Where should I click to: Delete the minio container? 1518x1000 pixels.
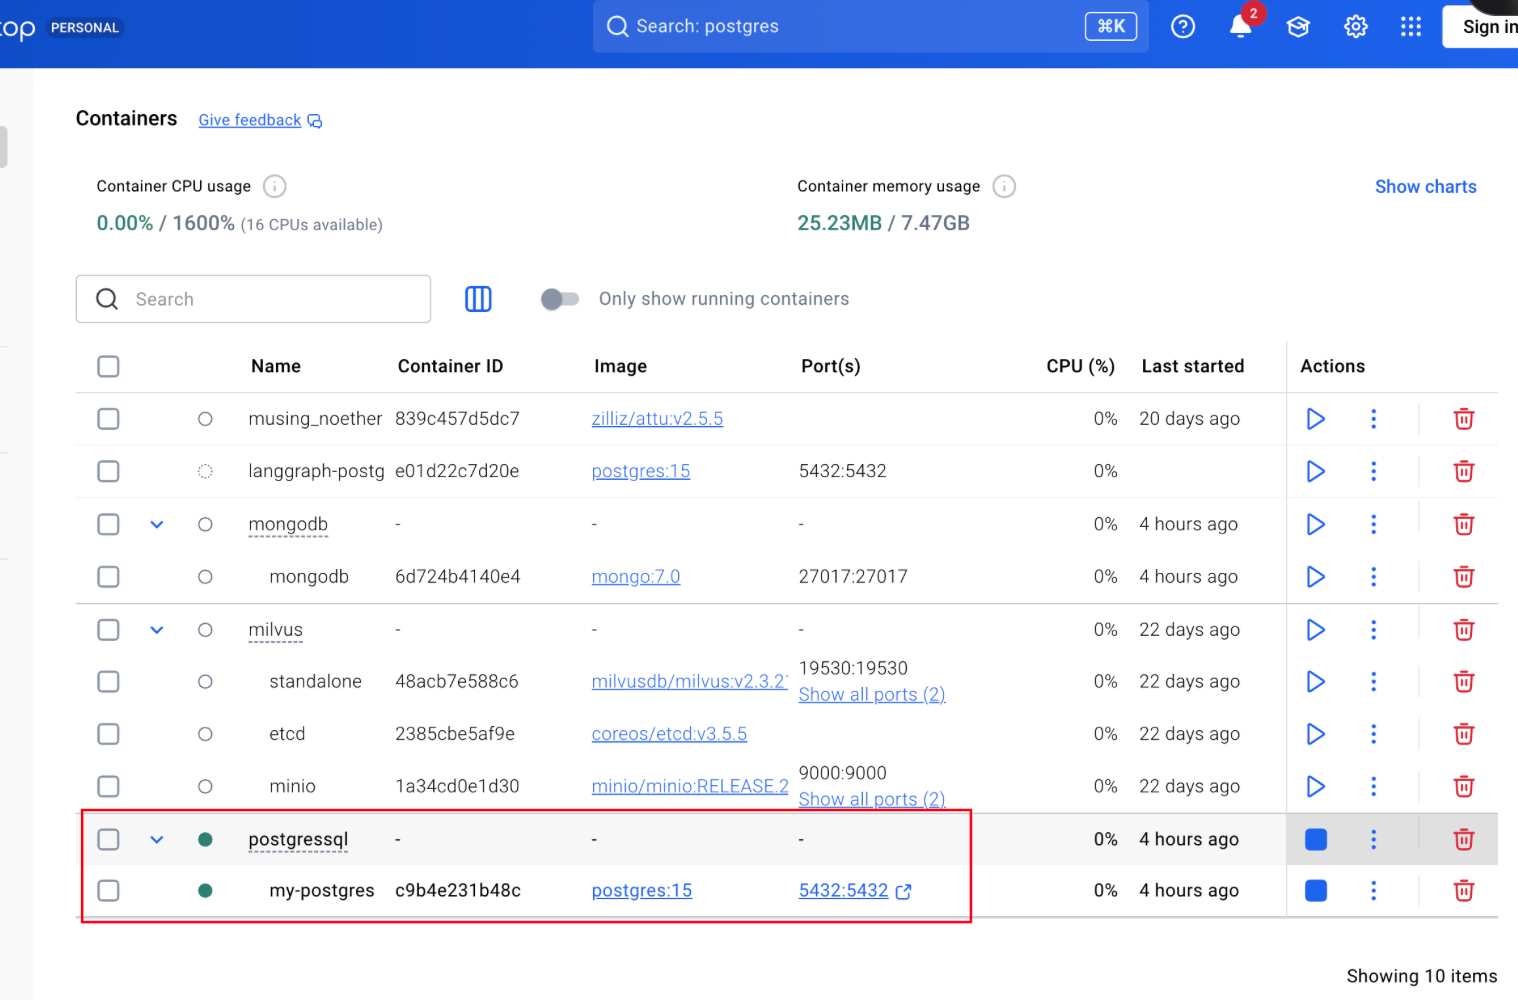pyautogui.click(x=1463, y=787)
